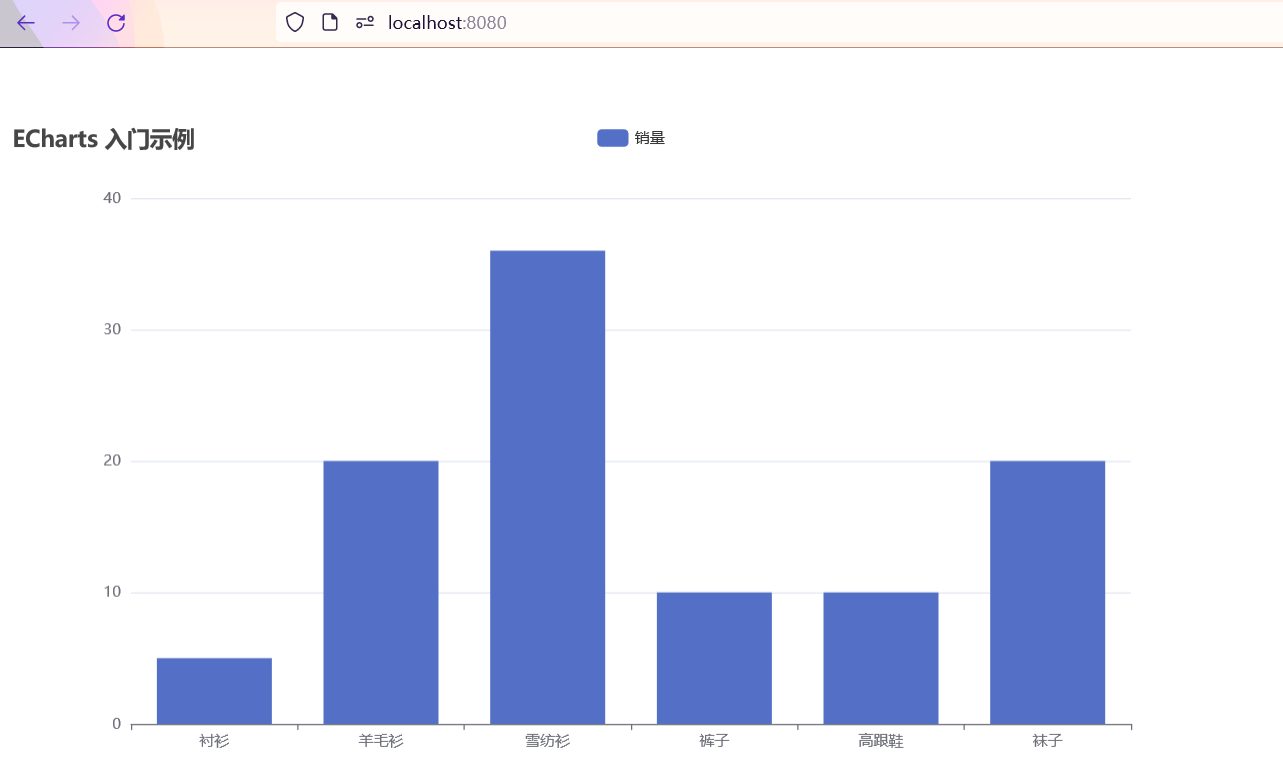Go back using the browser back arrow
The image size is (1283, 776).
click(x=26, y=23)
